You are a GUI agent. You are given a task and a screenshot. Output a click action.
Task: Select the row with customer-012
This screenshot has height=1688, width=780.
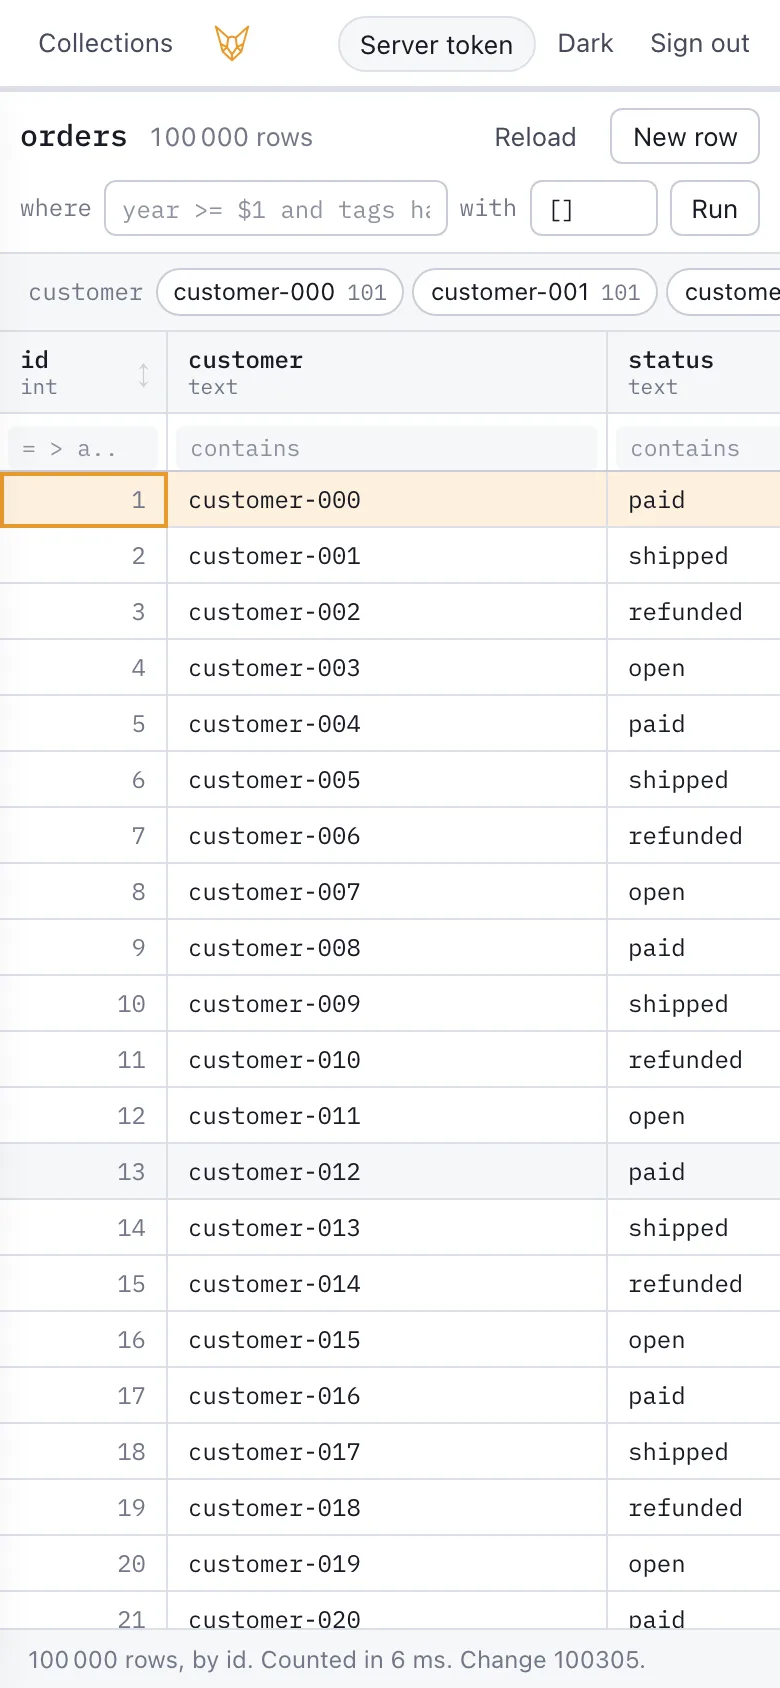(x=390, y=1172)
